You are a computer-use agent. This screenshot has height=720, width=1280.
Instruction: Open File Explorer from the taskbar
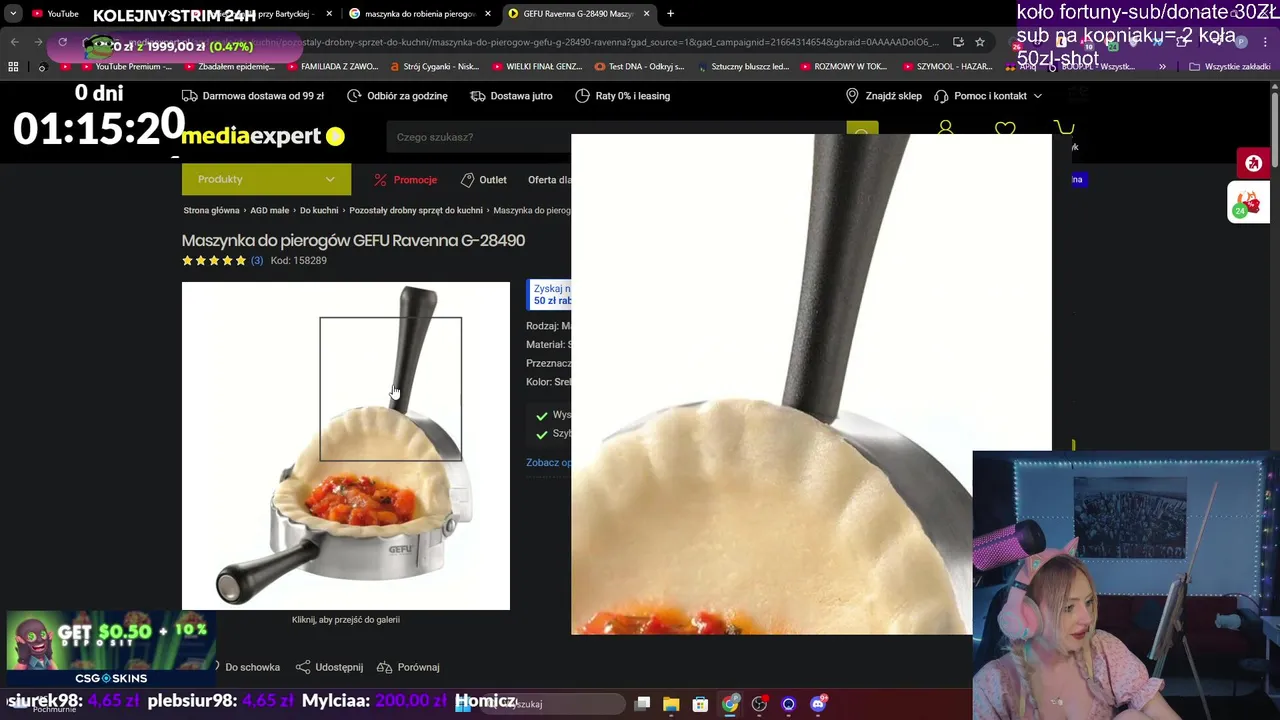pyautogui.click(x=671, y=704)
